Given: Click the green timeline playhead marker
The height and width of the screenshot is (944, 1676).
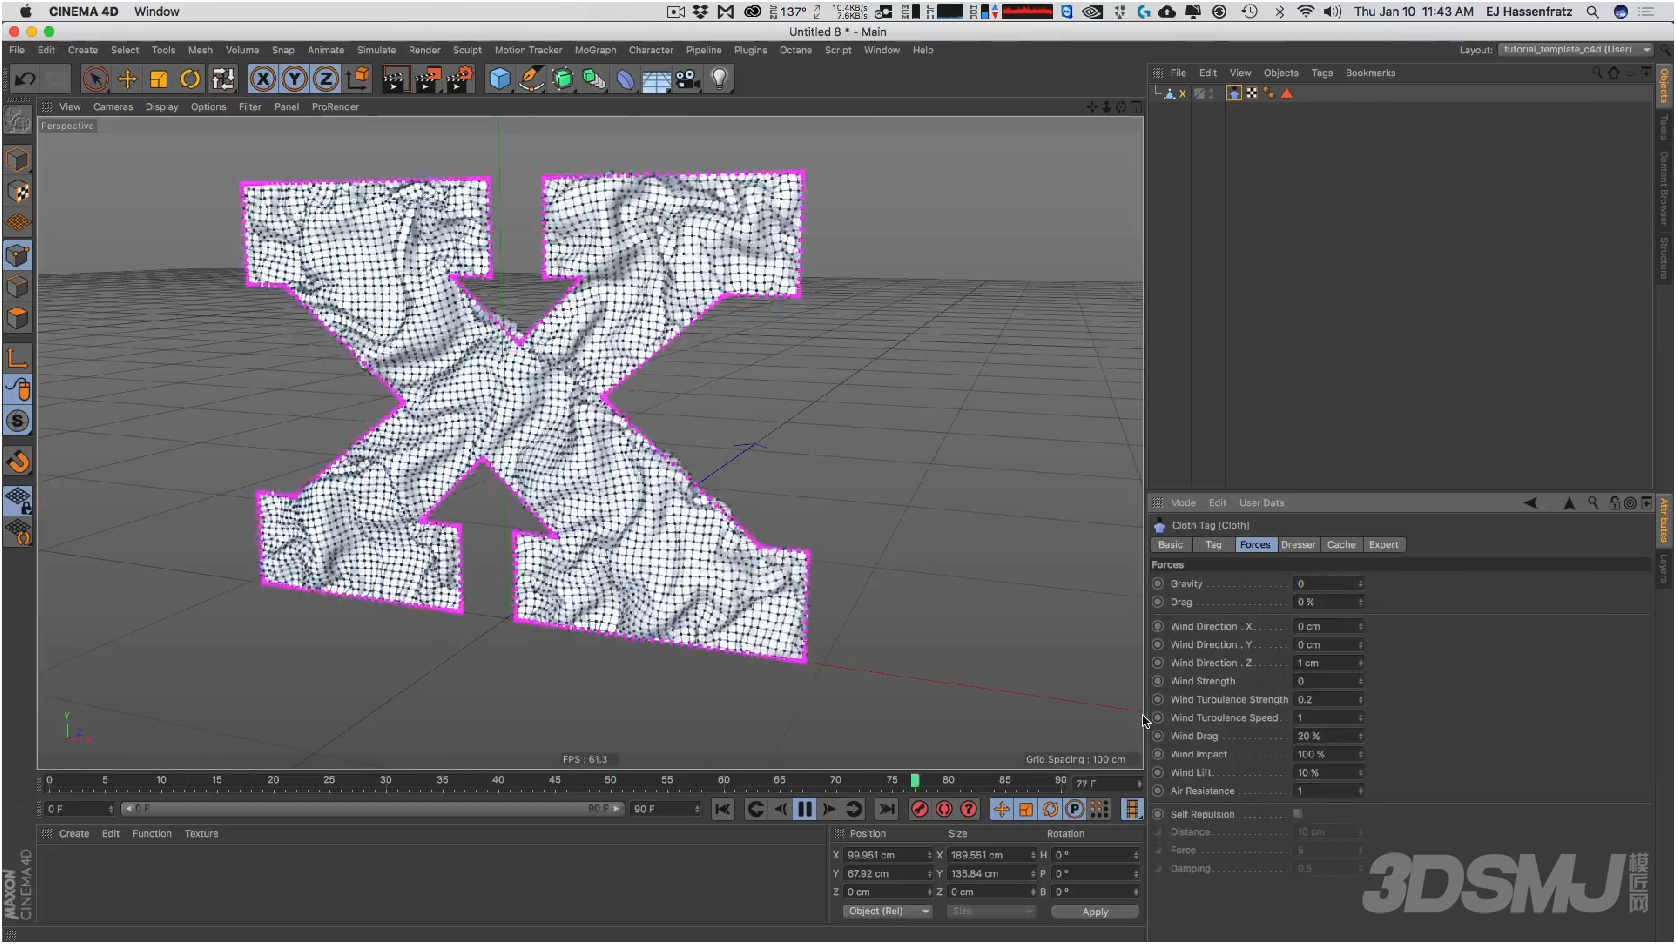Looking at the screenshot, I should pos(914,781).
